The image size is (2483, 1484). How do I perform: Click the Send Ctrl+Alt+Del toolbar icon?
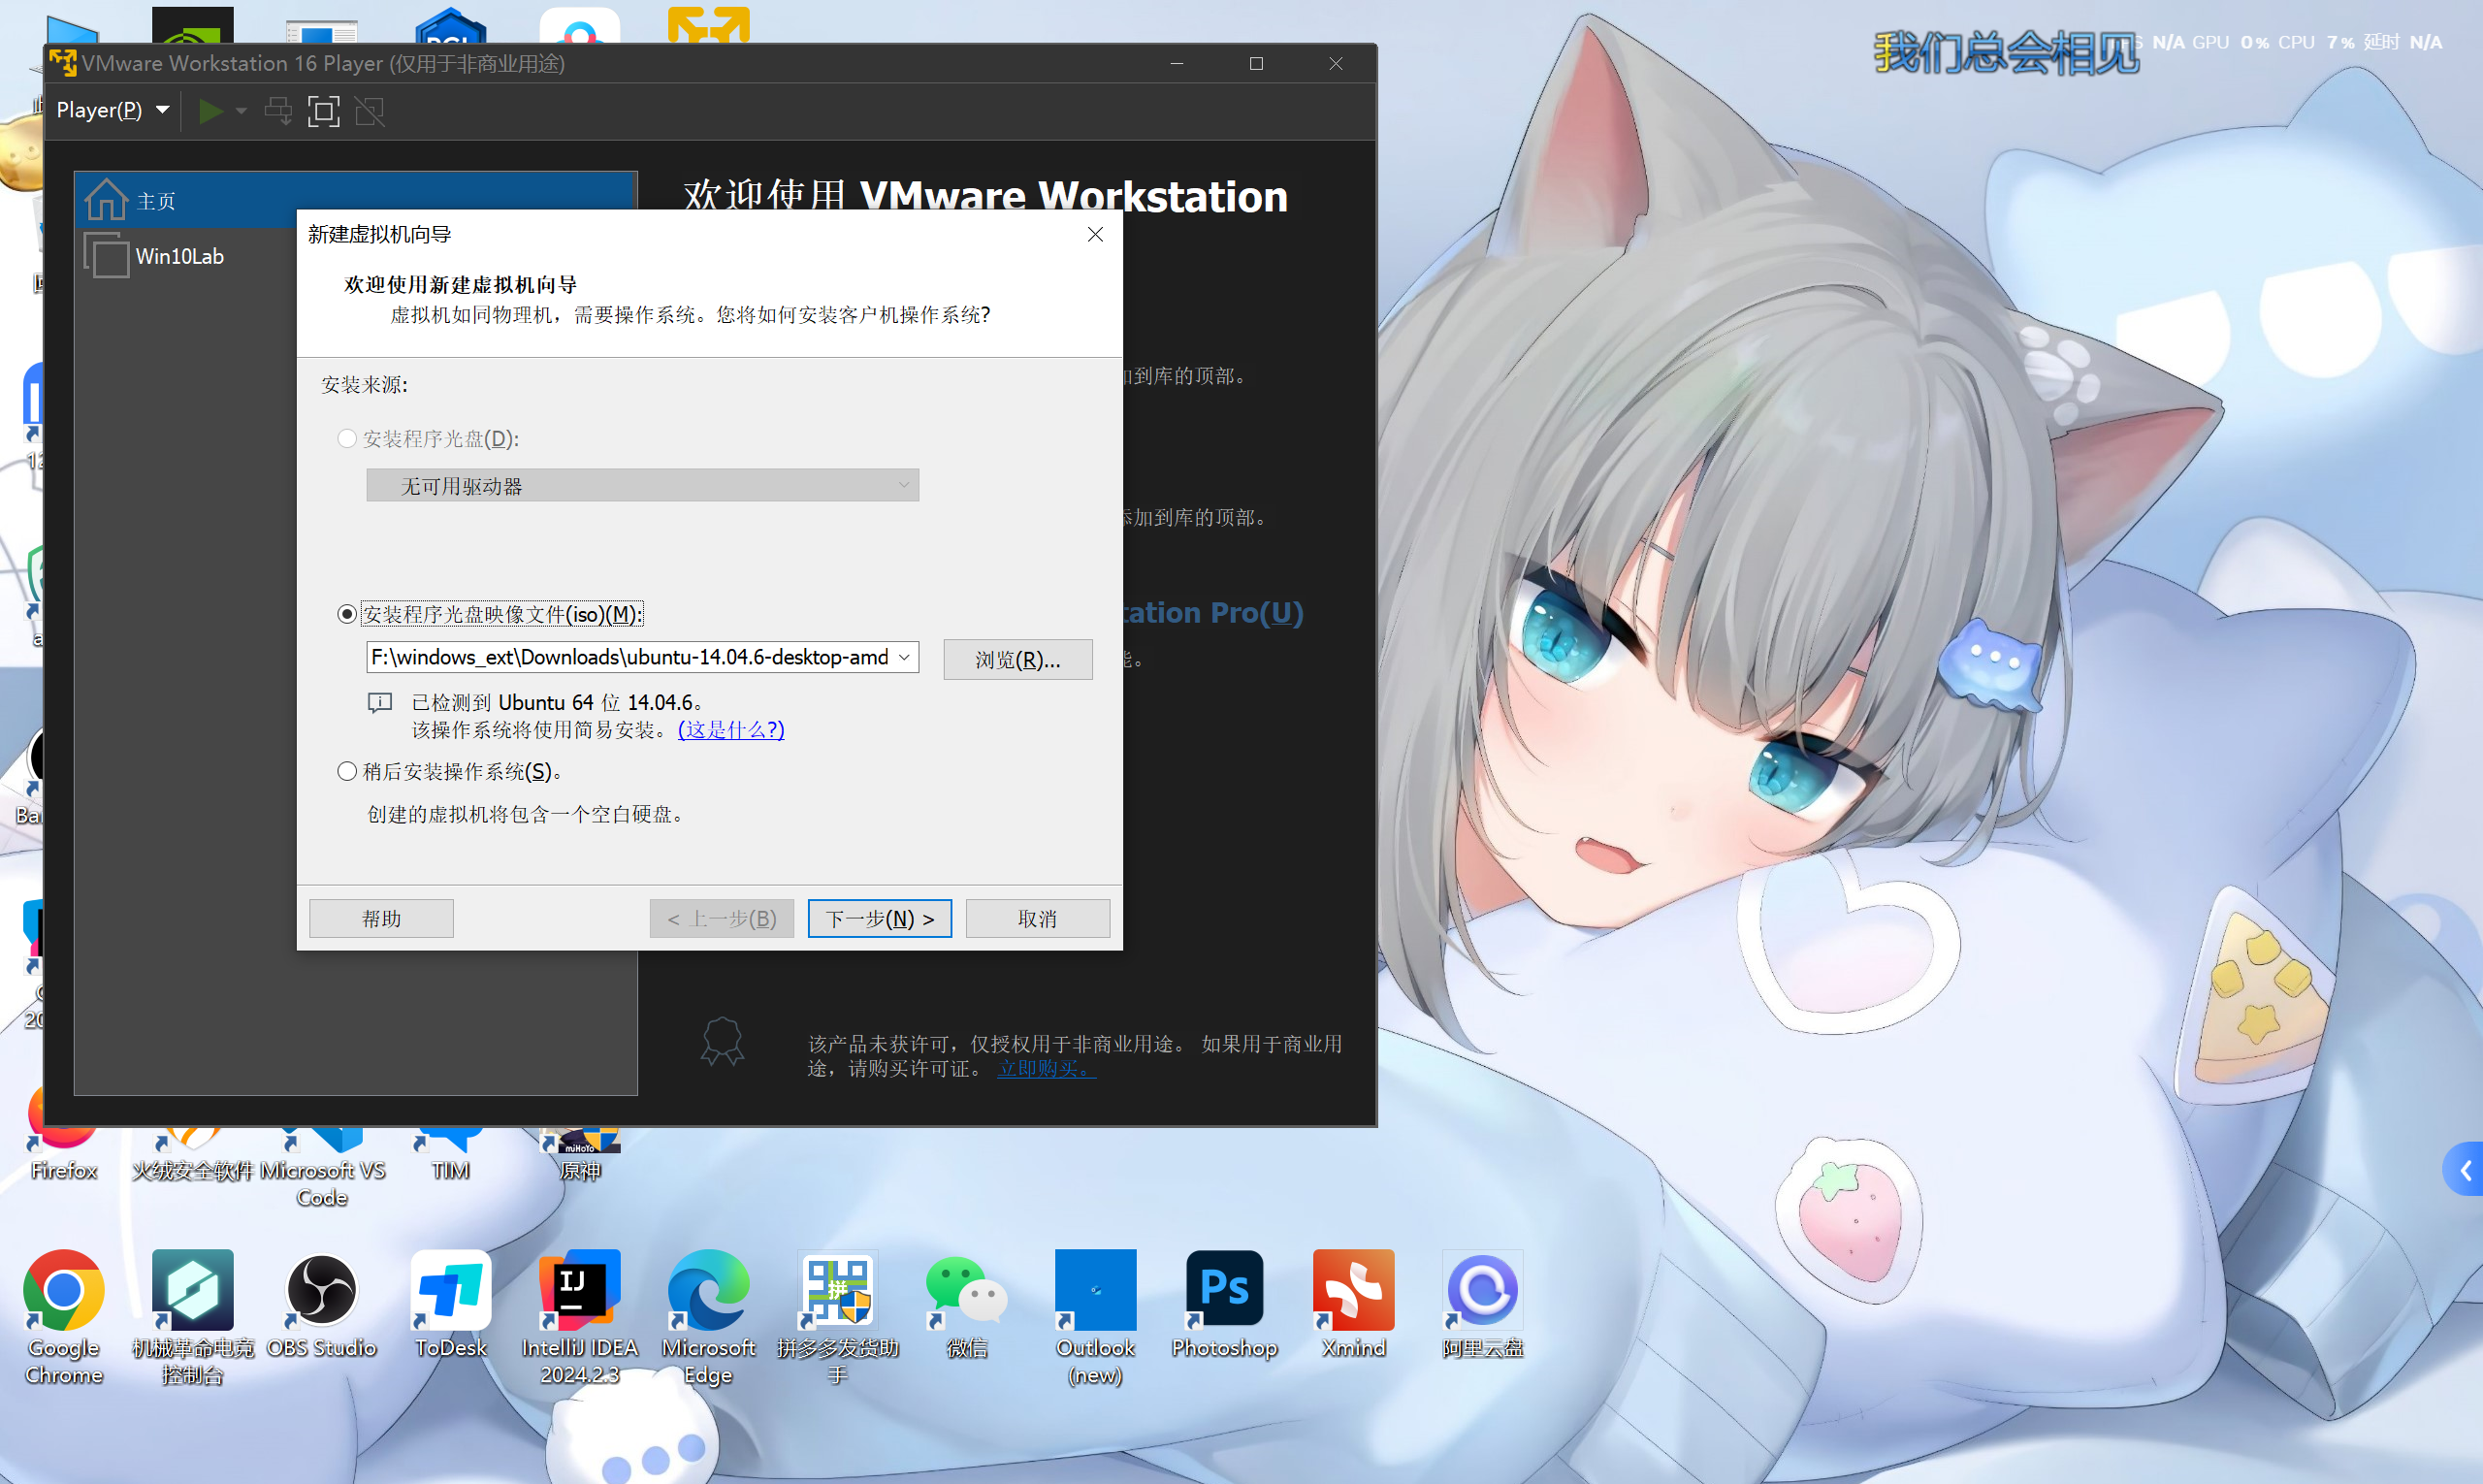(x=278, y=111)
